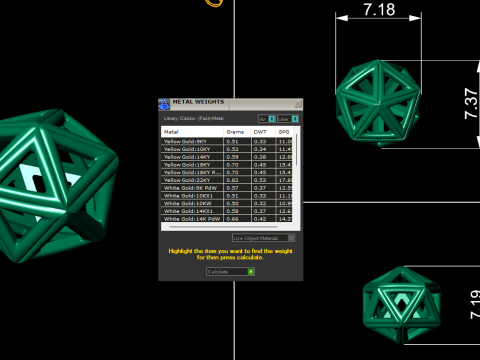Select the Yellow Gold:18KY R... row
The image size is (480, 360).
point(227,172)
